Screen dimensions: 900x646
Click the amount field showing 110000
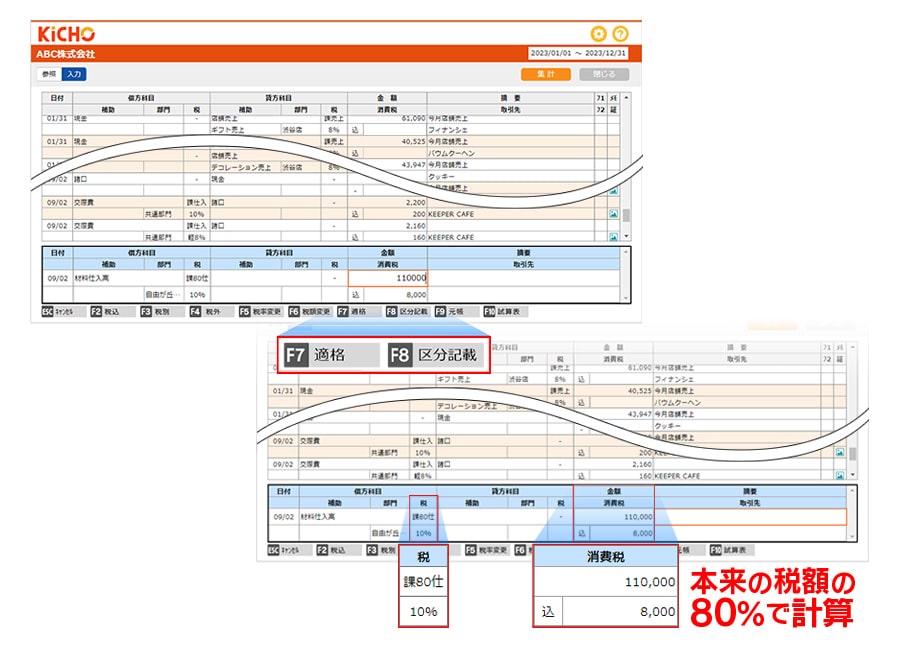click(387, 279)
